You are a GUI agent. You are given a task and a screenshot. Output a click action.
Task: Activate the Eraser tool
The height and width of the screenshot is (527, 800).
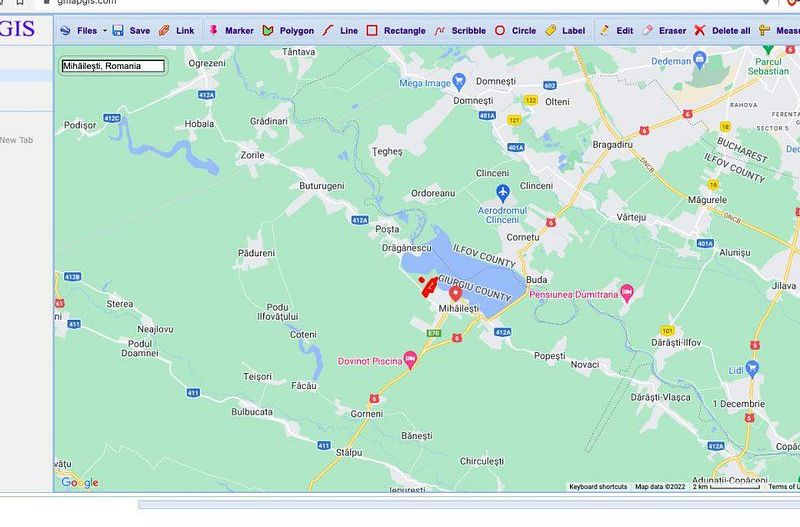[664, 31]
